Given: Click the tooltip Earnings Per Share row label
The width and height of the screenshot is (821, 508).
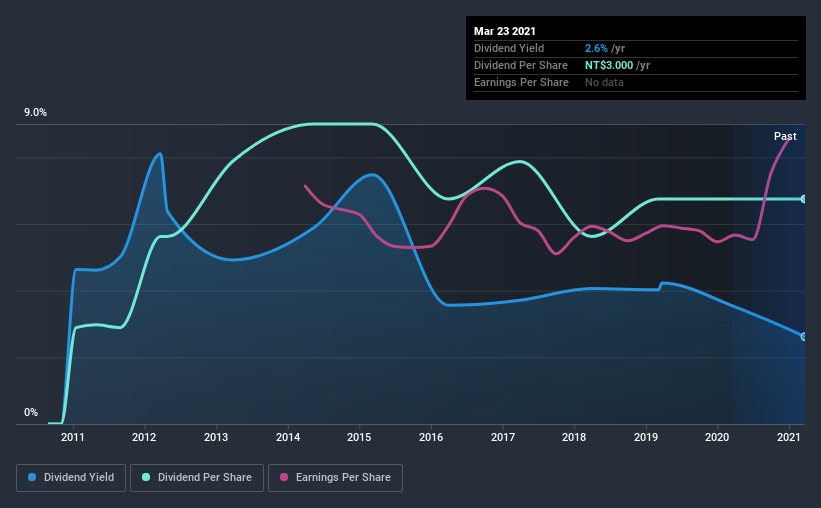Looking at the screenshot, I should click(521, 82).
